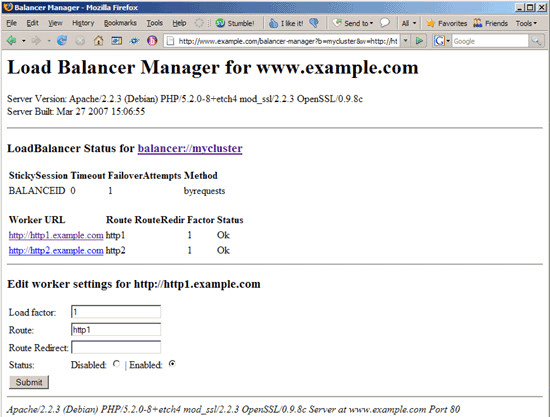The image size is (550, 417).
Task: Open the File menu
Action: tap(12, 23)
